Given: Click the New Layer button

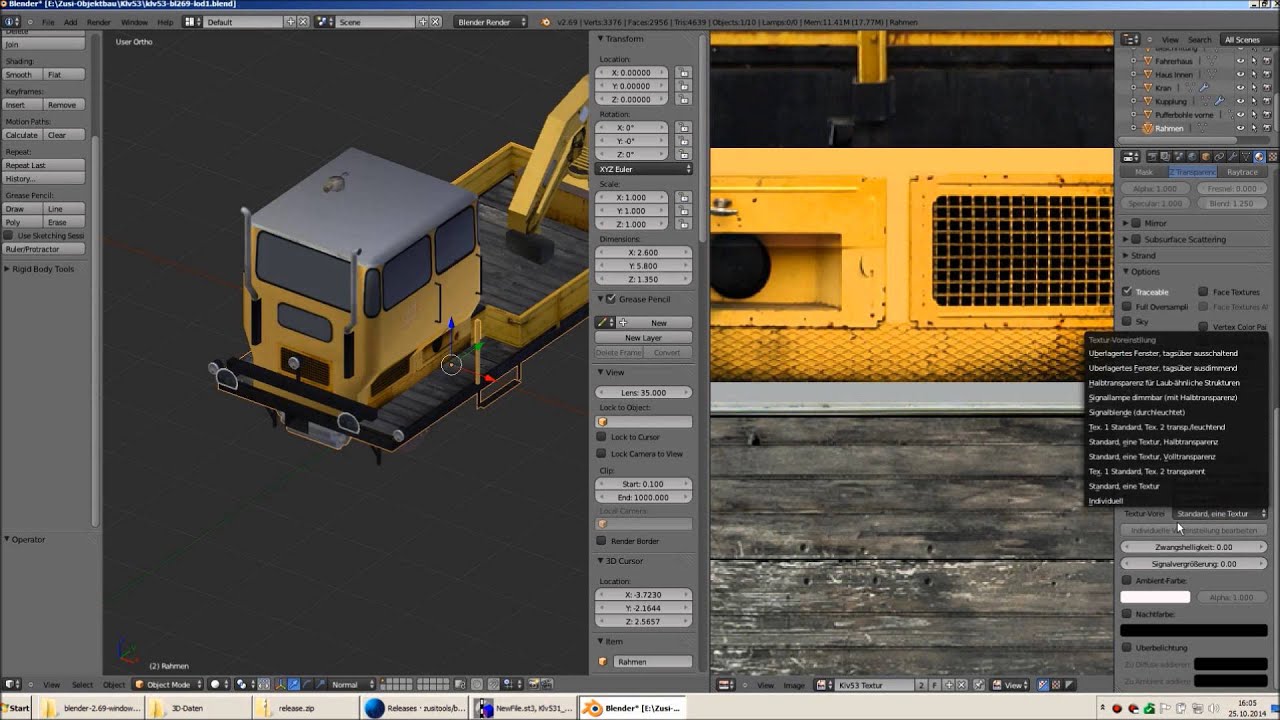Looking at the screenshot, I should pyautogui.click(x=644, y=338).
